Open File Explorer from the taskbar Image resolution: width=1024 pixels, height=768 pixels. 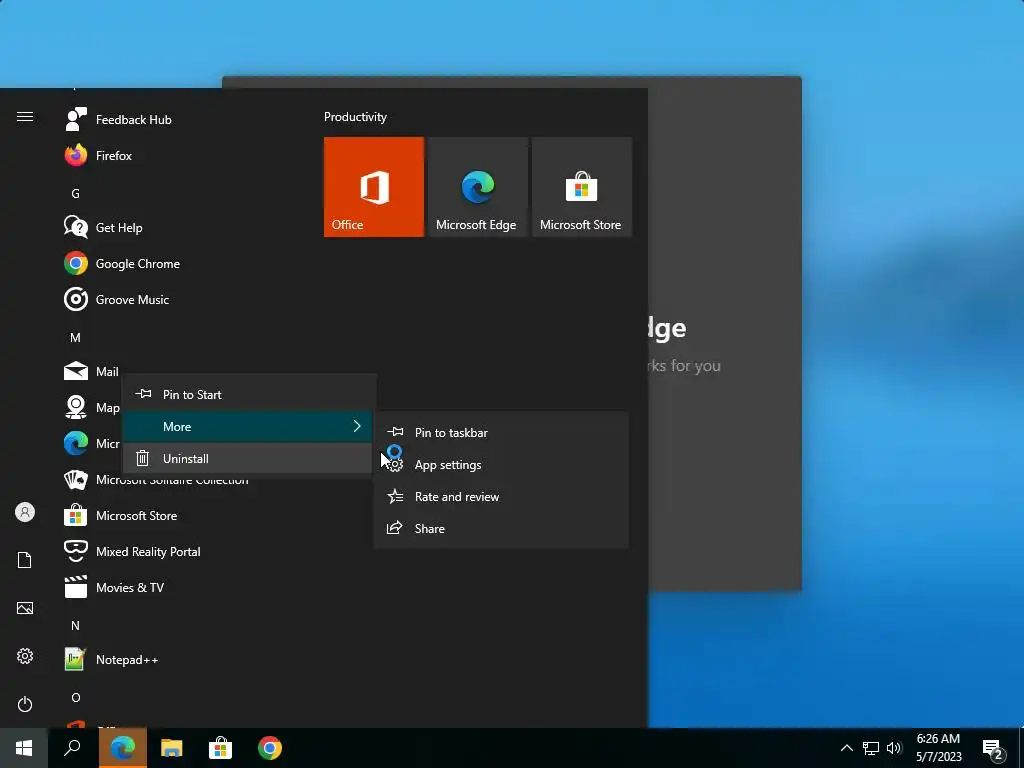(172, 748)
